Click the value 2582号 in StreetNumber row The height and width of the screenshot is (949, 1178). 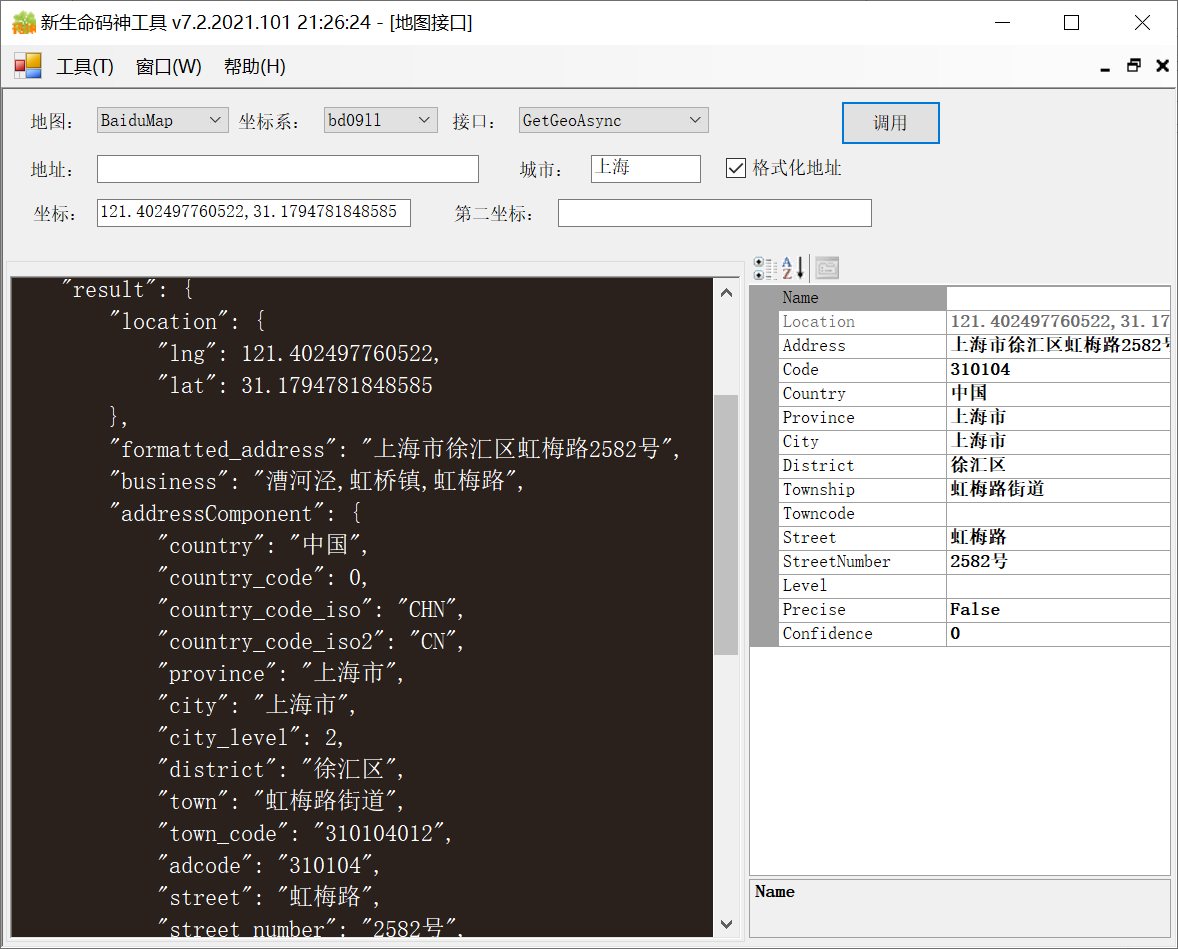tap(979, 561)
